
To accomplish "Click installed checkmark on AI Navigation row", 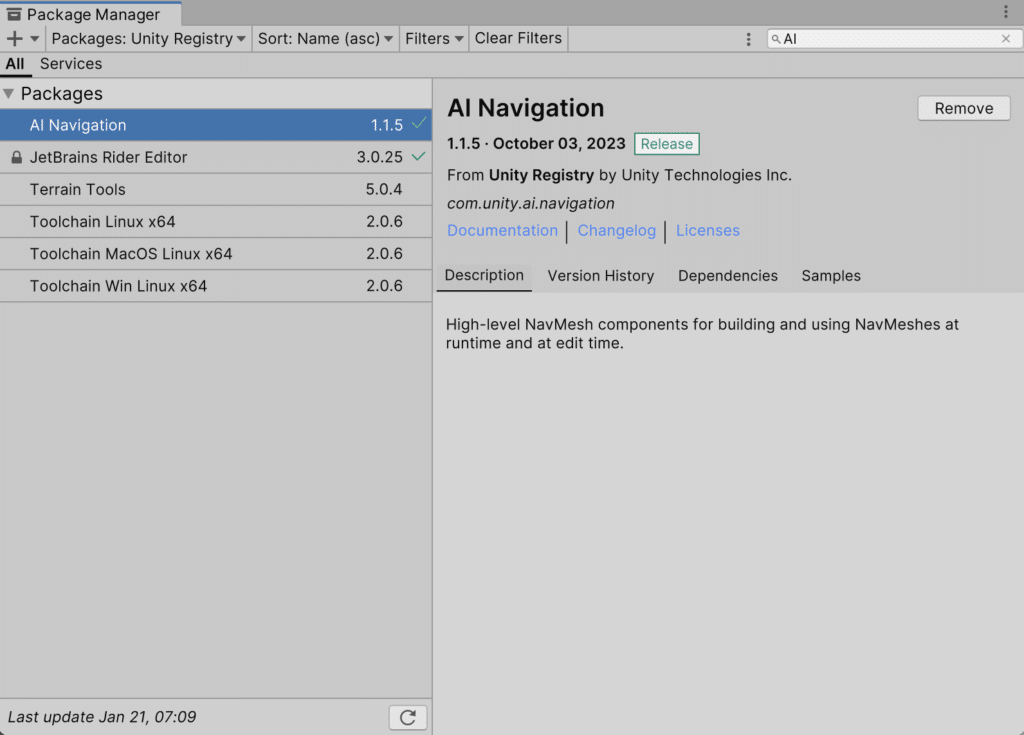I will pyautogui.click(x=419, y=124).
